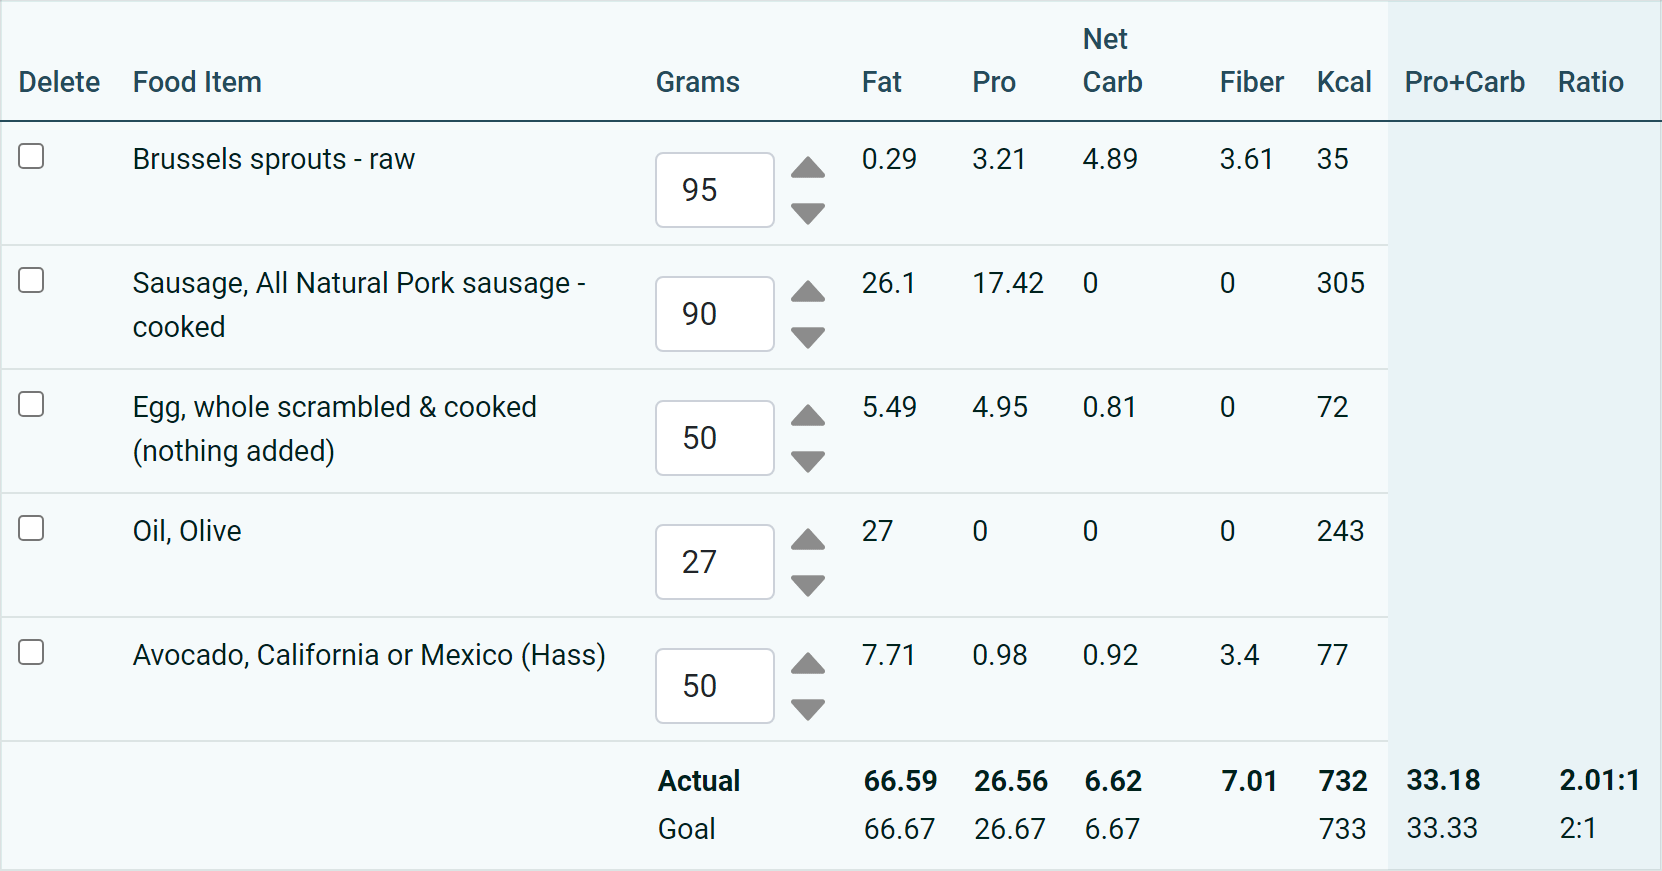Increase grams for Brussels sprouts using up arrow
The width and height of the screenshot is (1662, 871).
pos(808,168)
